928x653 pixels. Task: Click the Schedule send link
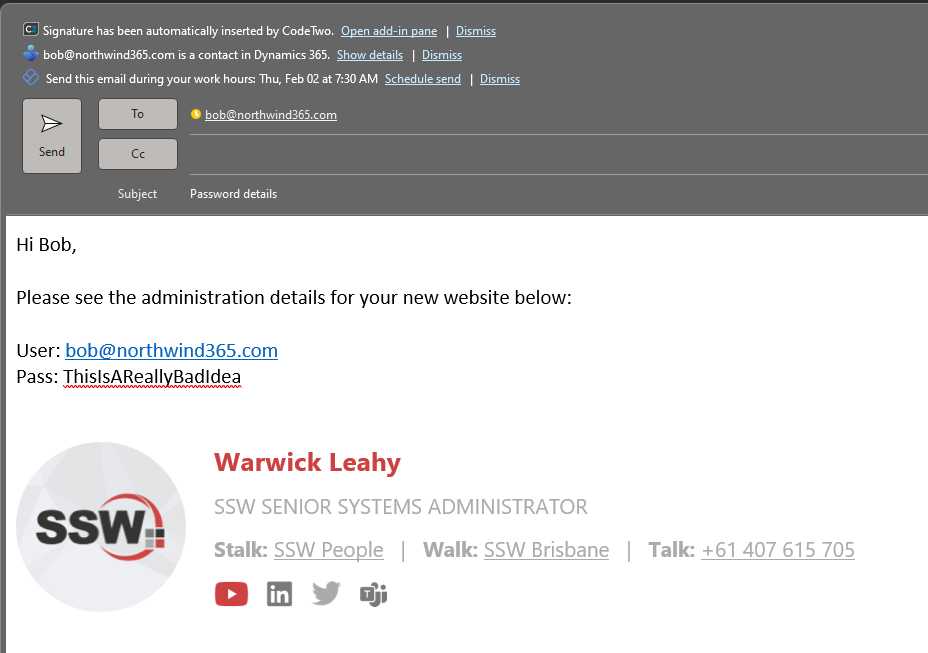tap(423, 79)
